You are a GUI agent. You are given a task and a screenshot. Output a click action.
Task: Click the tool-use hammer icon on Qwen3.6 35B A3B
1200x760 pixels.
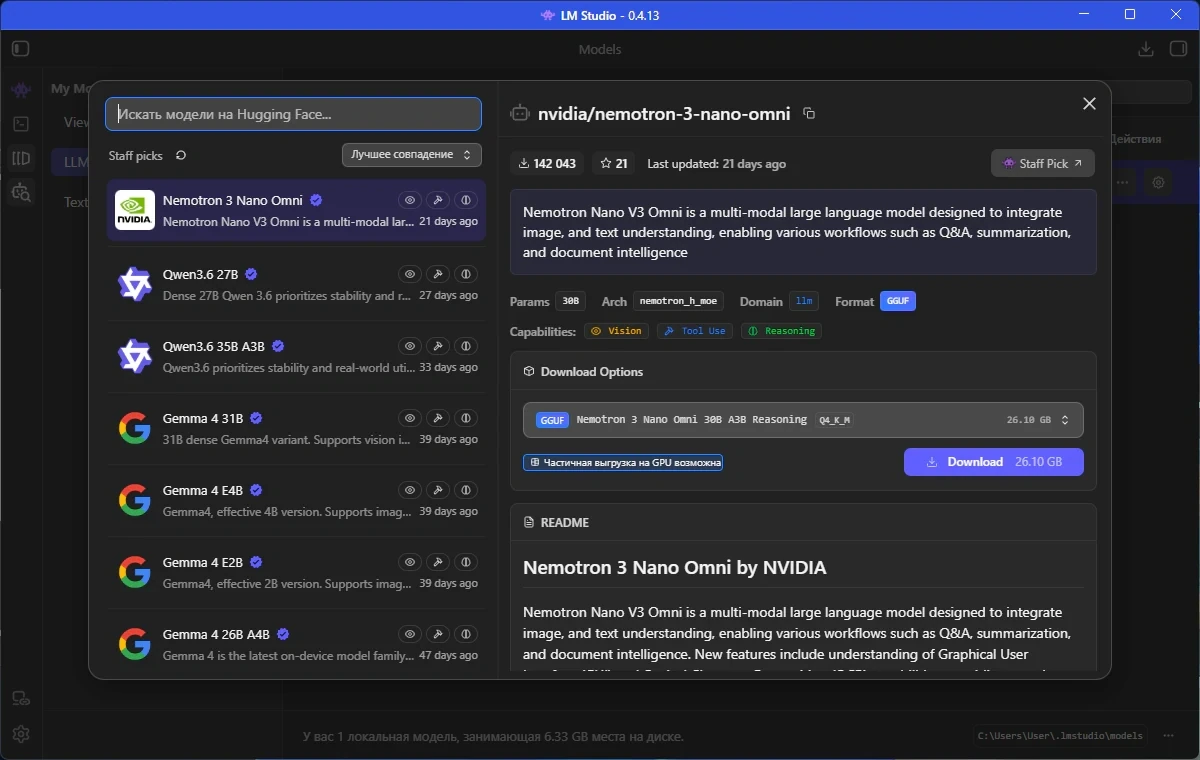[x=437, y=346]
